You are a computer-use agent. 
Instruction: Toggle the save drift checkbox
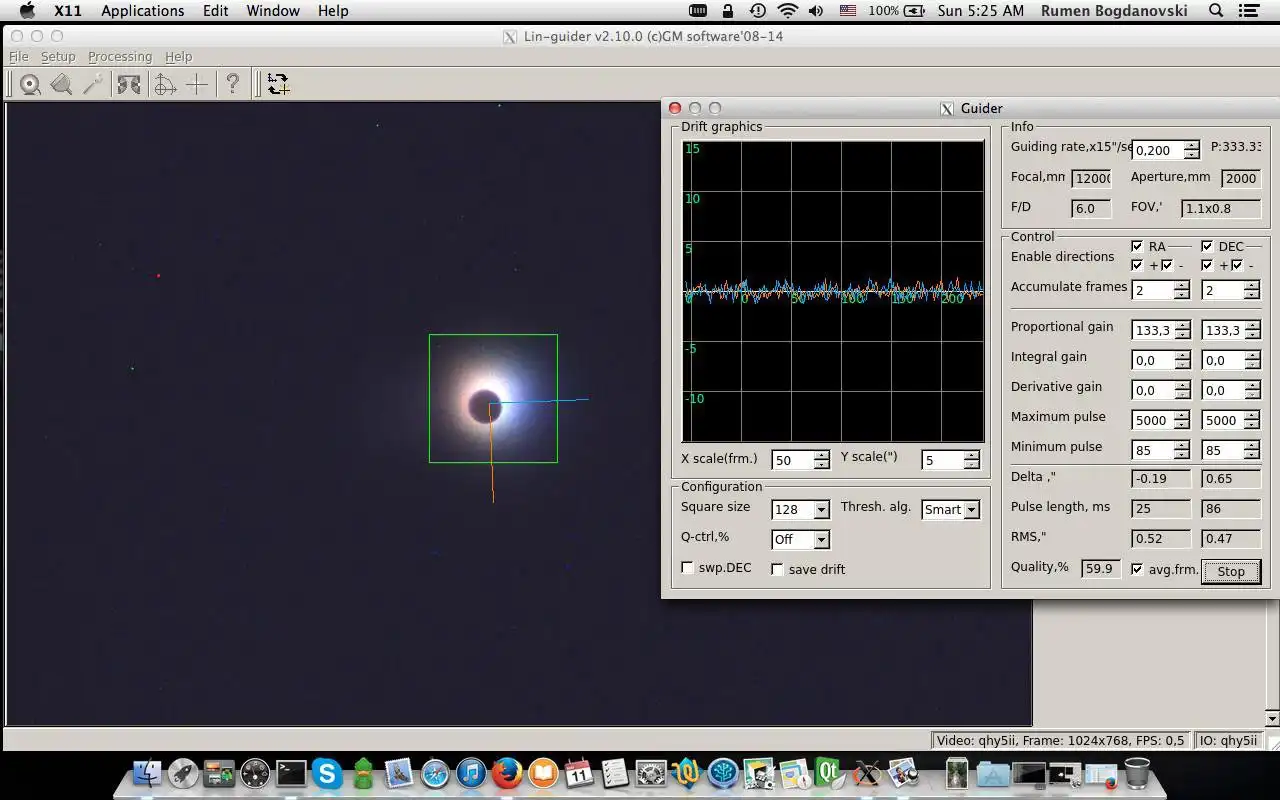777,569
